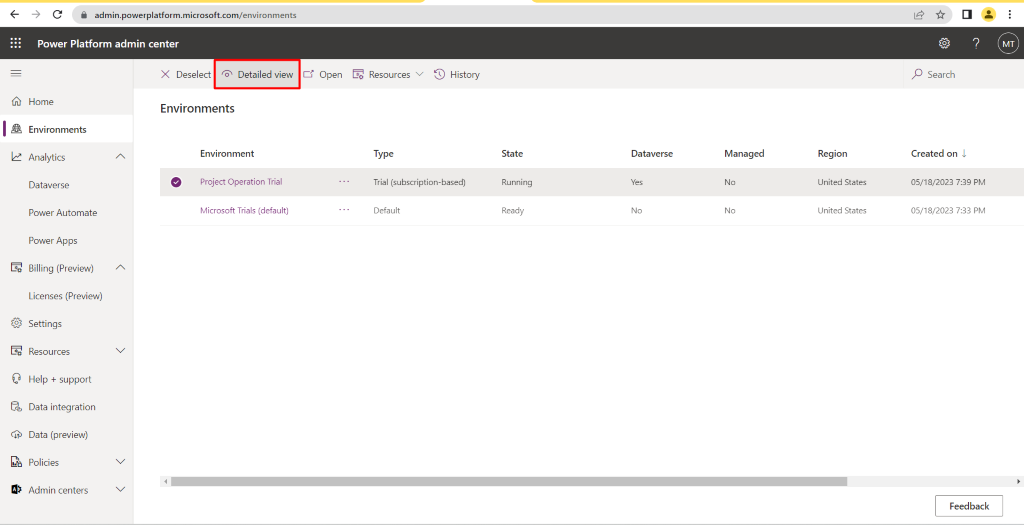
Task: Open the browser profile icon
Action: 989,14
